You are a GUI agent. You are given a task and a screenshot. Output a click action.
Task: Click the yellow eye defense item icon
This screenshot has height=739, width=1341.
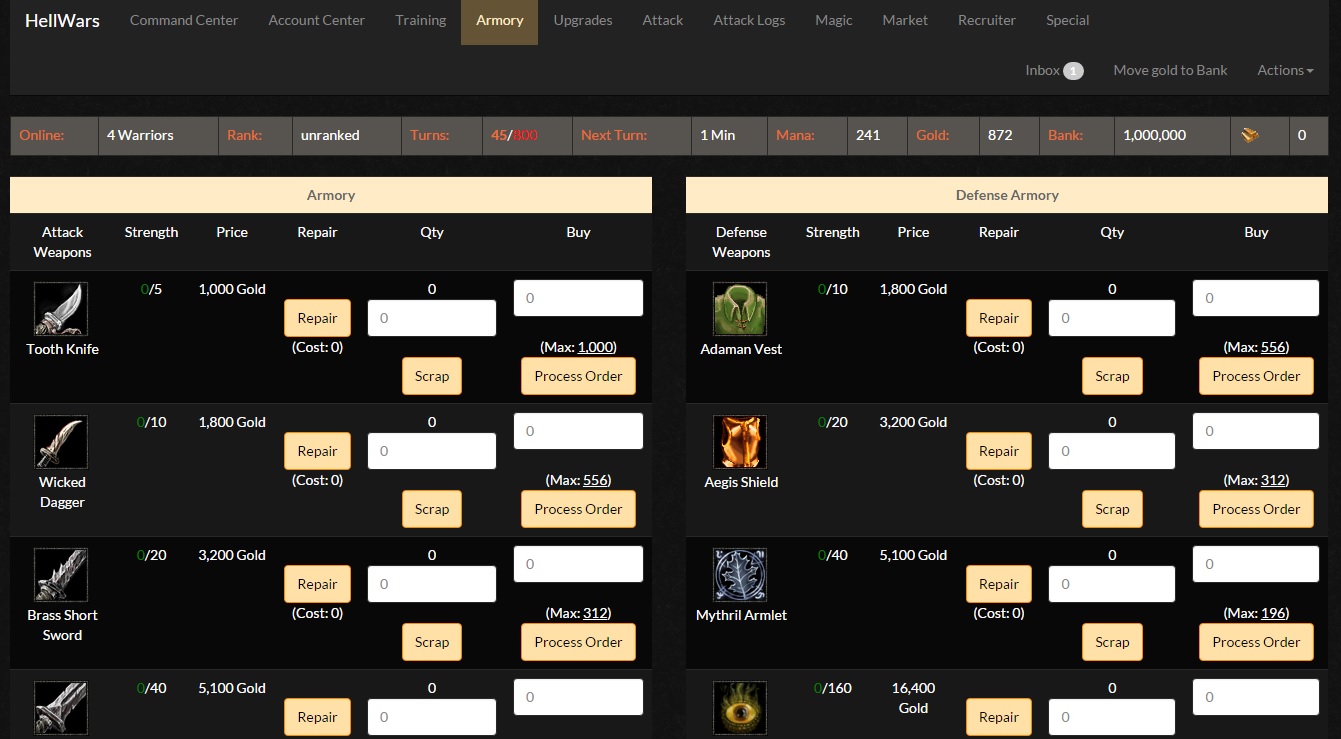tap(740, 707)
